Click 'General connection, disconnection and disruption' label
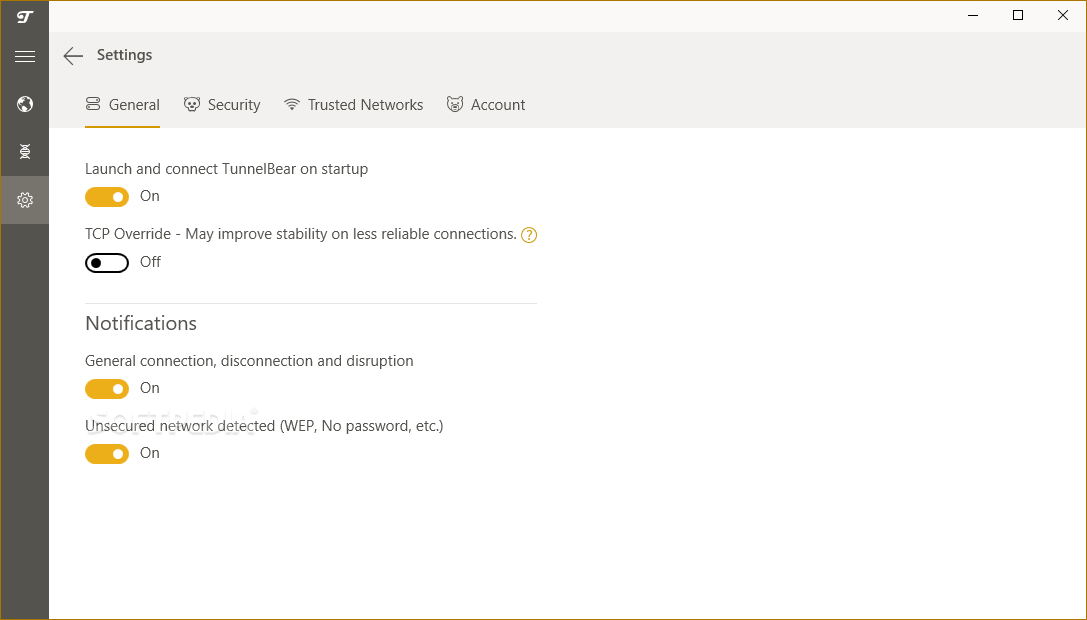This screenshot has height=620, width=1087. 250,361
